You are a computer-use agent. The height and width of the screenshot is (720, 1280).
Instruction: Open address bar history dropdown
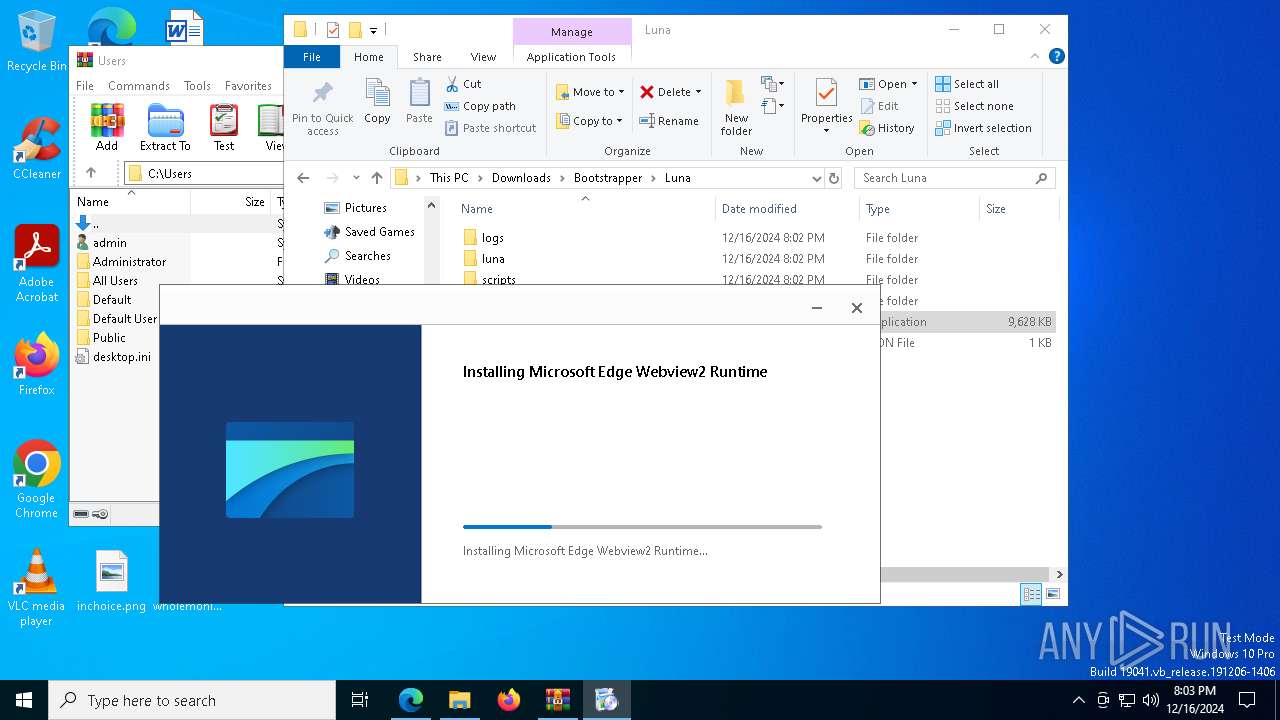tap(817, 178)
